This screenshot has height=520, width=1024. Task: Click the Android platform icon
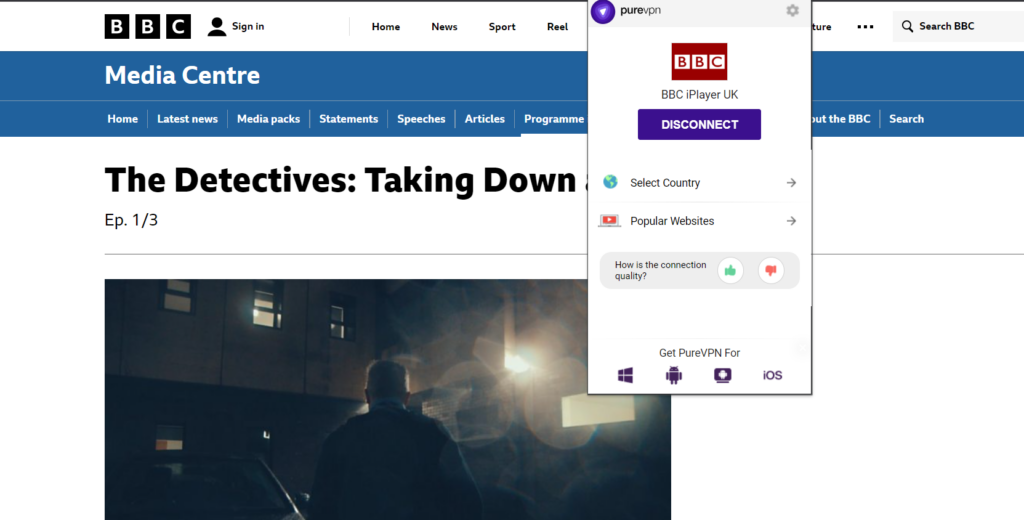pos(673,375)
